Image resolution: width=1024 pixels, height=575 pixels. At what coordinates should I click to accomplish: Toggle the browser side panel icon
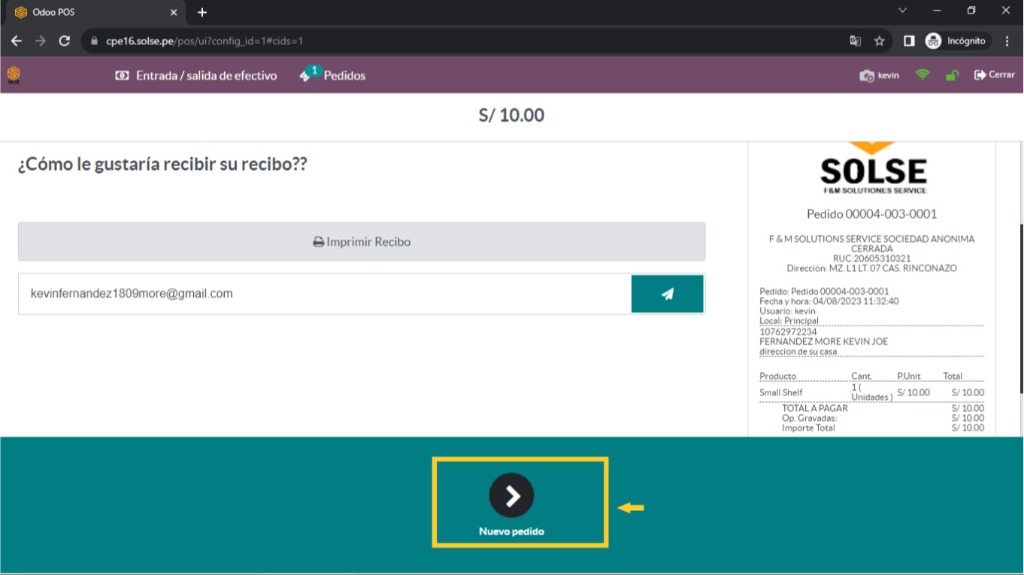pyautogui.click(x=909, y=41)
